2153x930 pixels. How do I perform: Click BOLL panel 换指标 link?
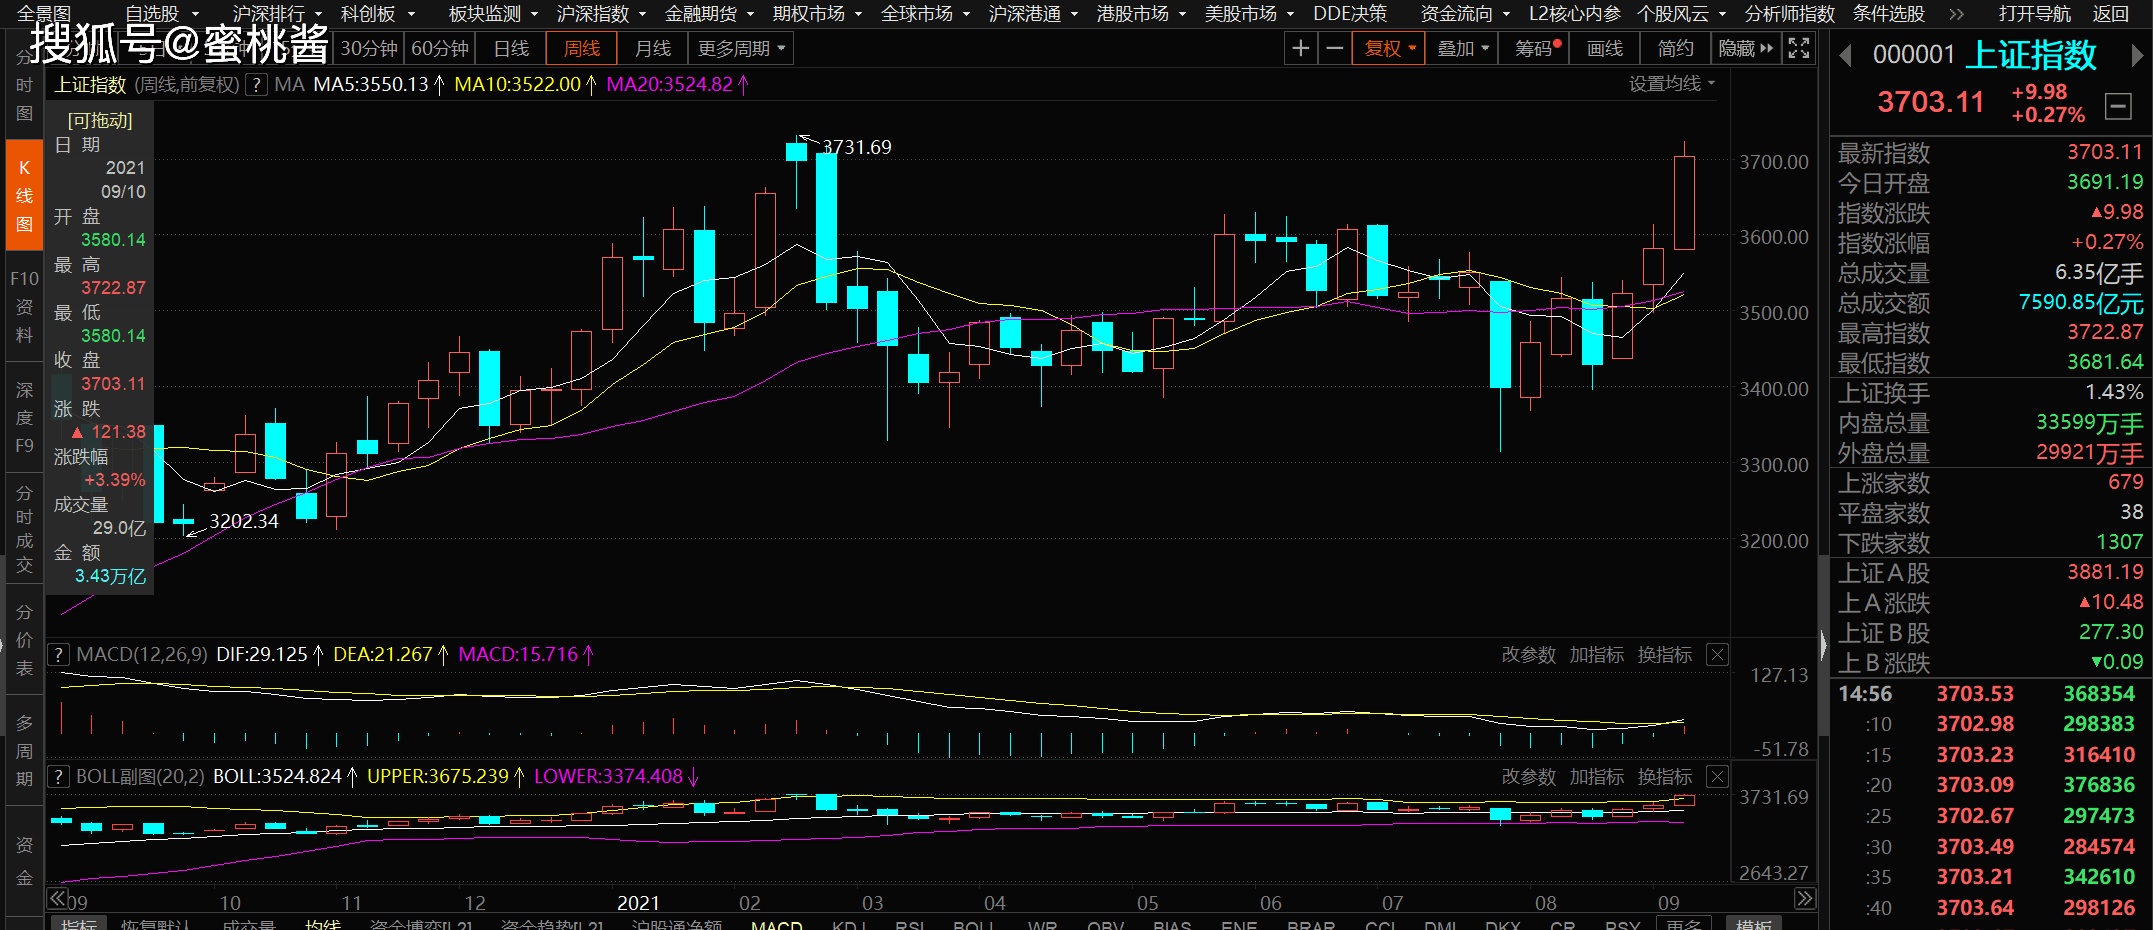[x=1664, y=777]
